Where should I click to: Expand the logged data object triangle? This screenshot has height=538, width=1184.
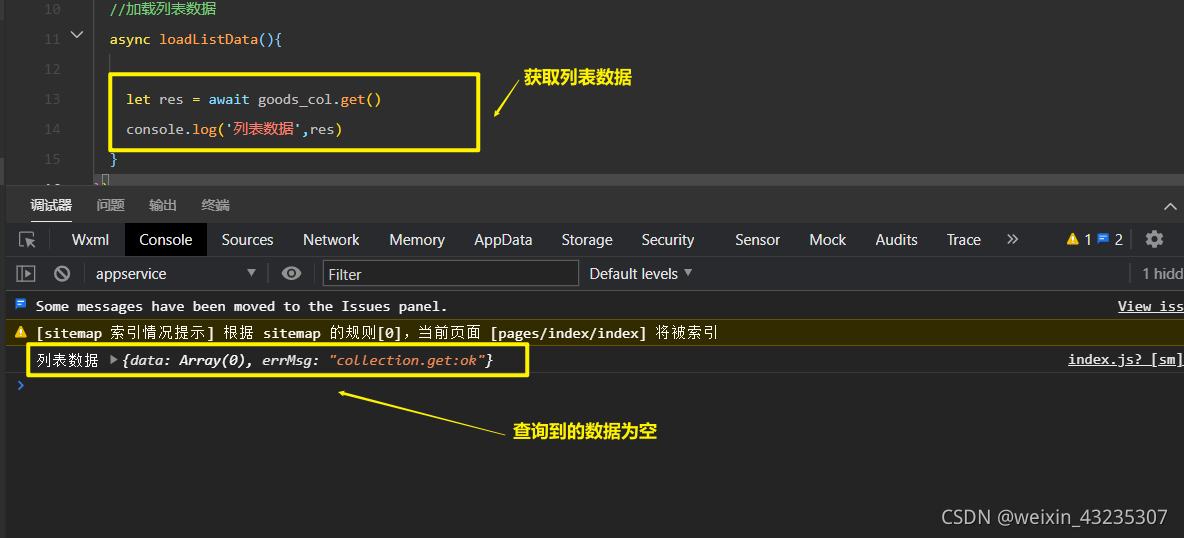pyautogui.click(x=114, y=360)
